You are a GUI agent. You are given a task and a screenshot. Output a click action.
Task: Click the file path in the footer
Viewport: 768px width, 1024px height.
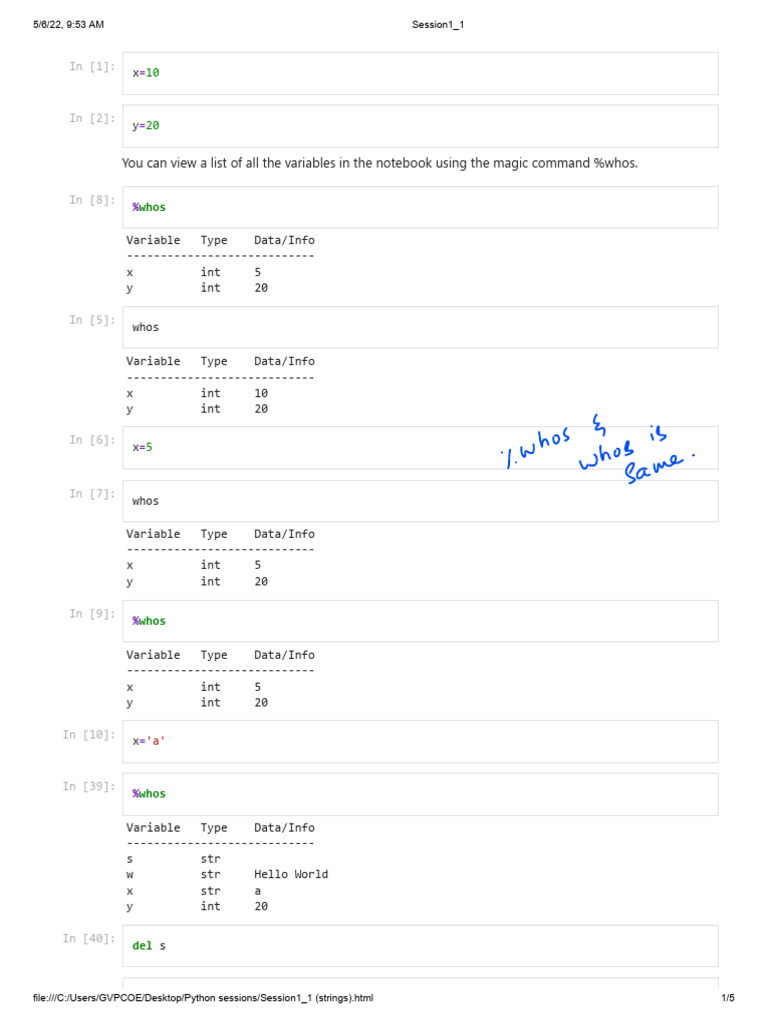tap(203, 998)
